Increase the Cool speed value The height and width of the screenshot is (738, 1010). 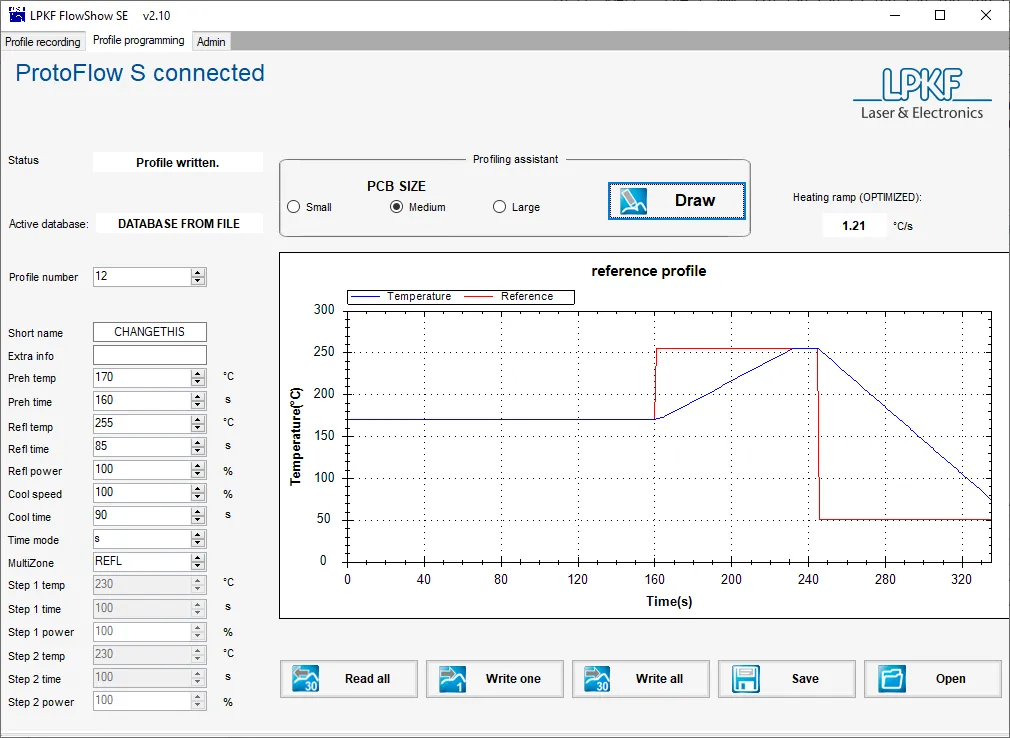[x=198, y=489]
